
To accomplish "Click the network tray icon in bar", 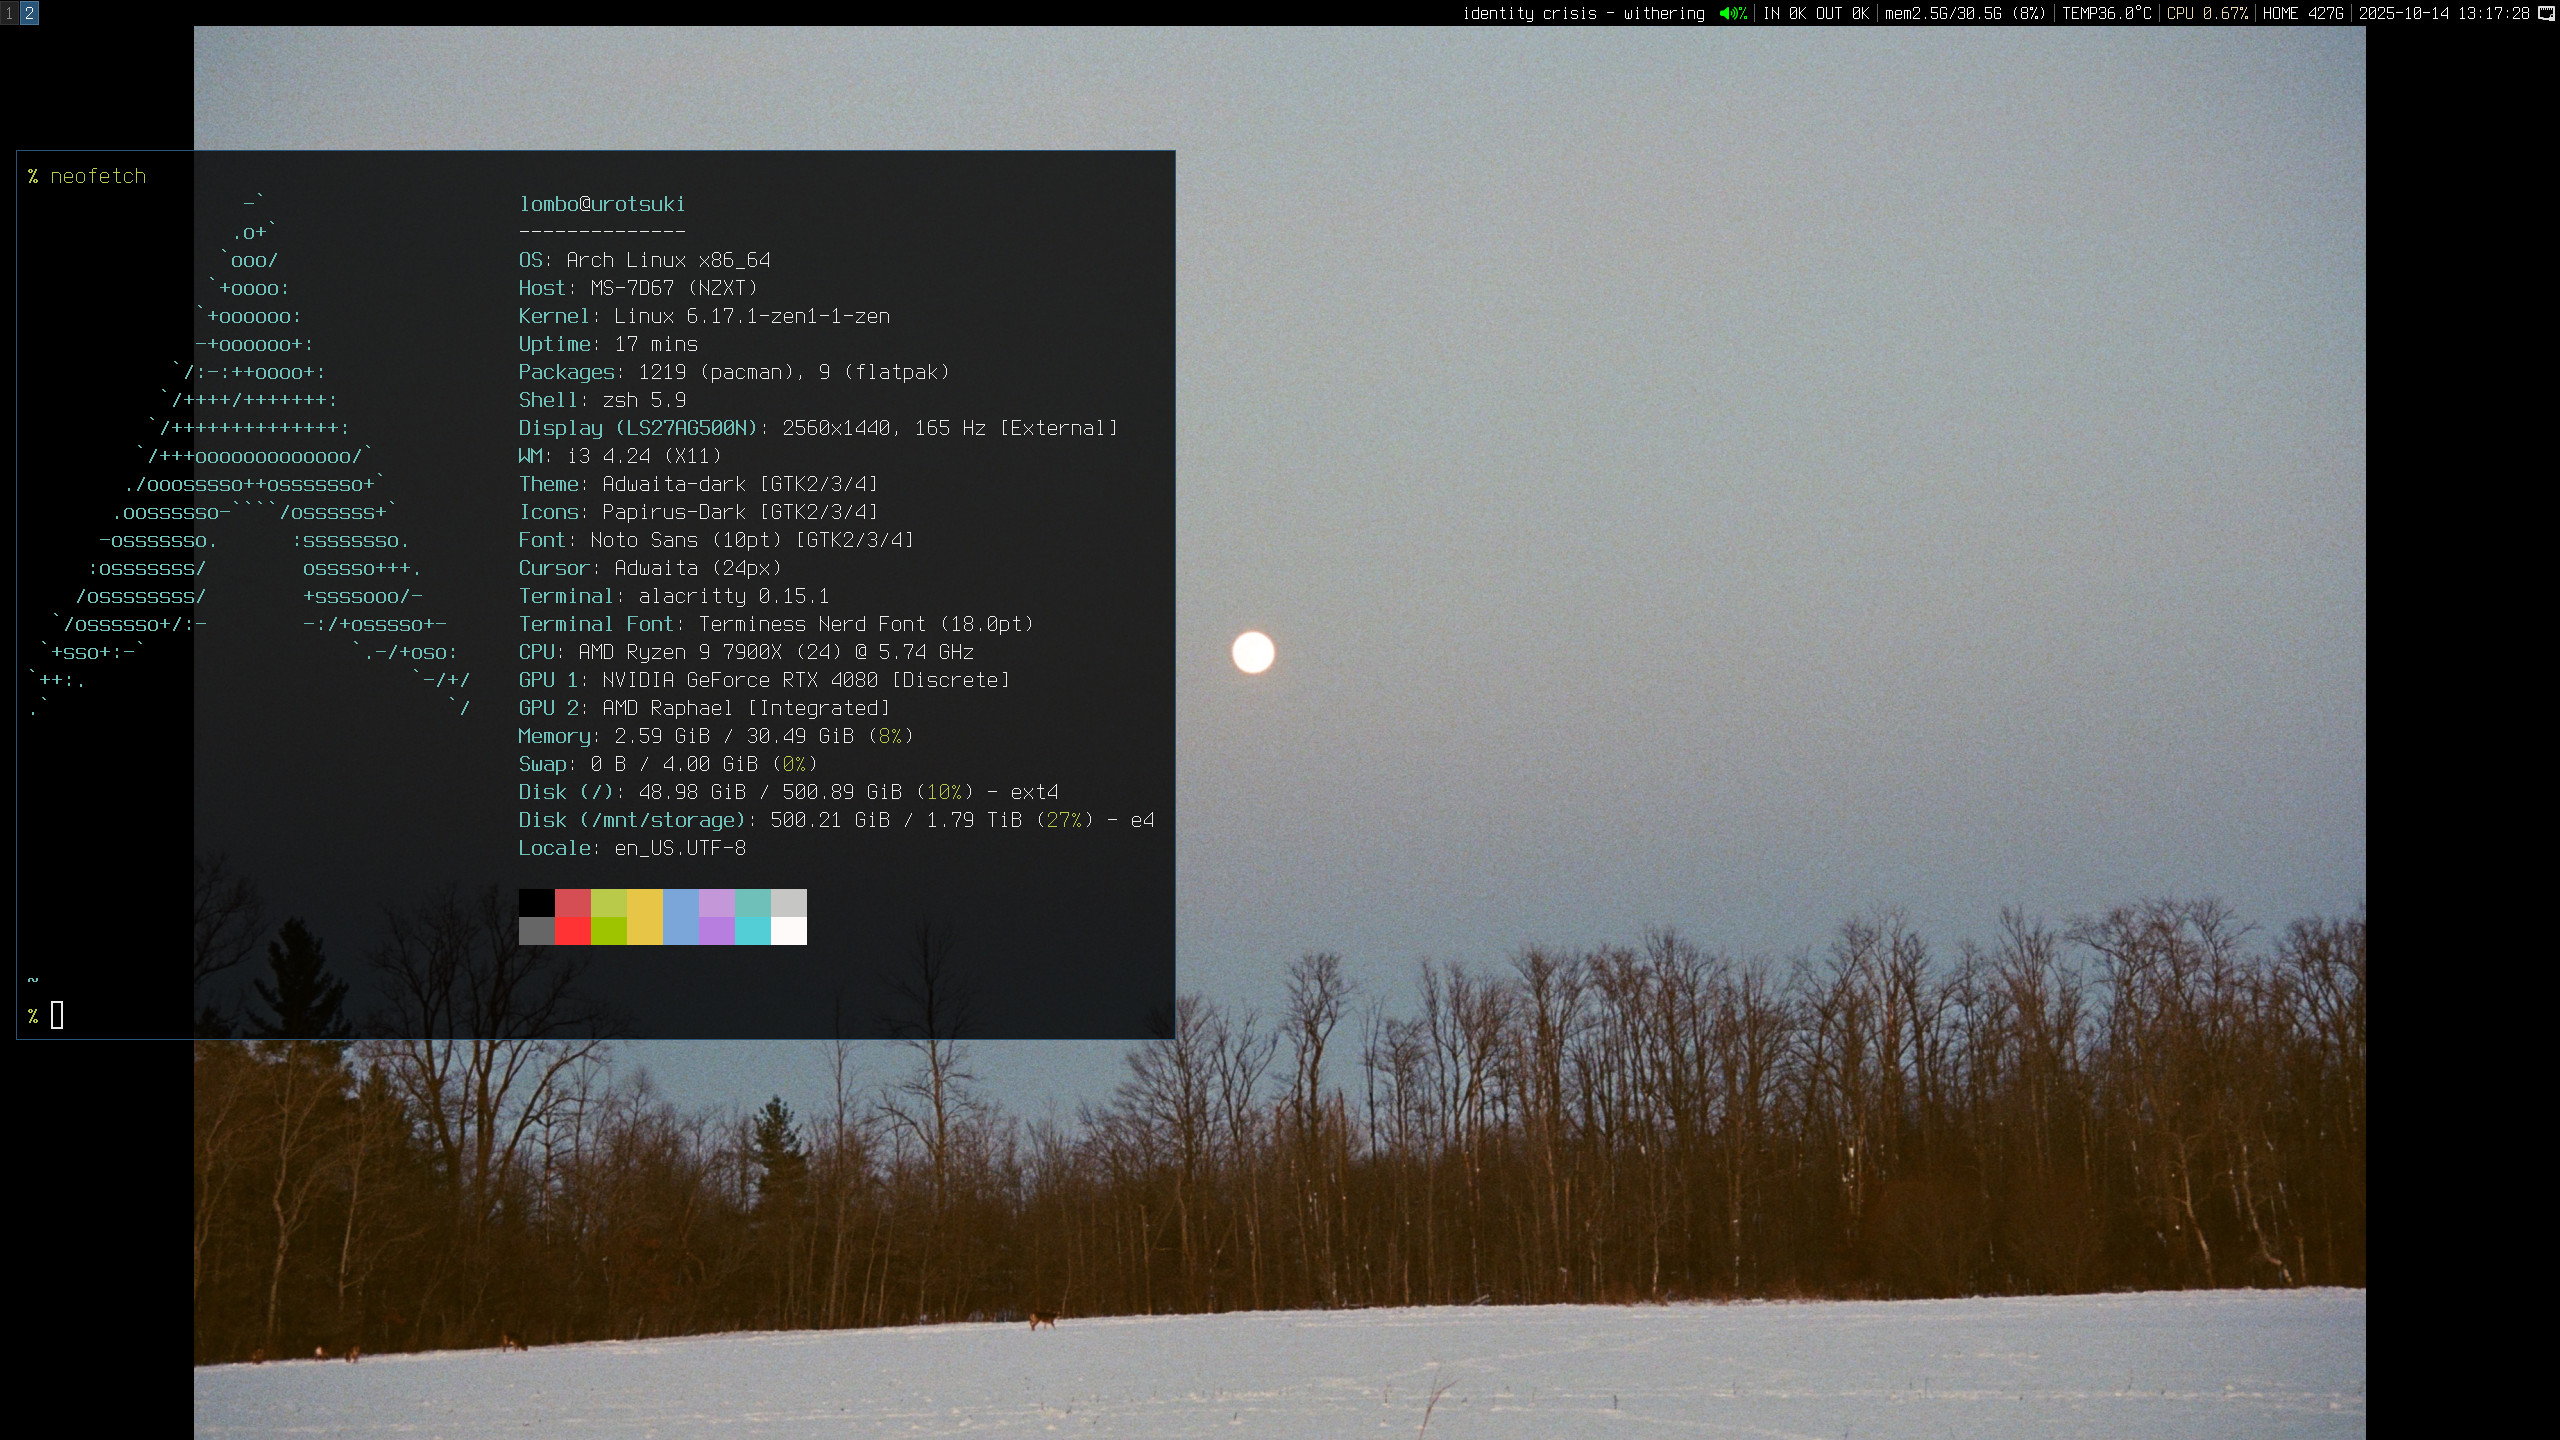I will [2547, 13].
